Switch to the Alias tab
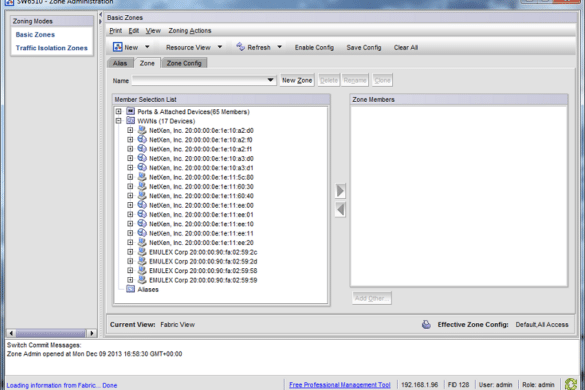 point(120,63)
